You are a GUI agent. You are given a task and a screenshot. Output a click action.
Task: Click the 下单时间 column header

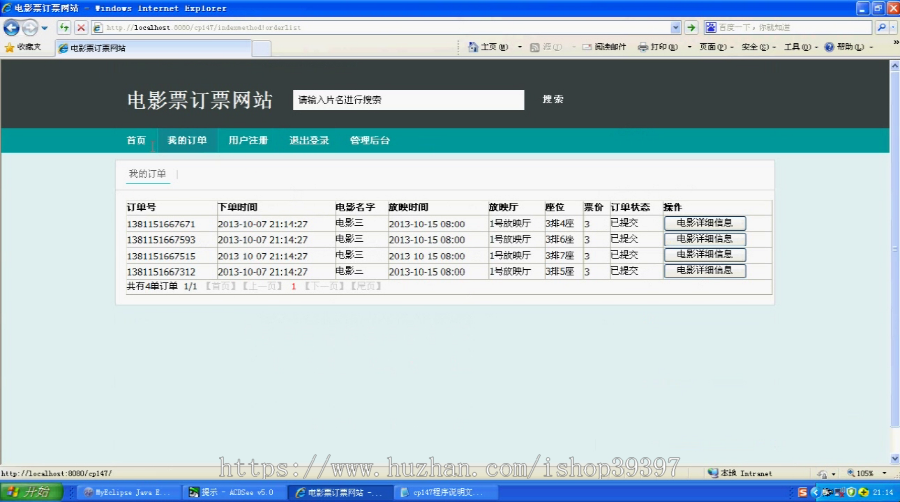pos(237,207)
